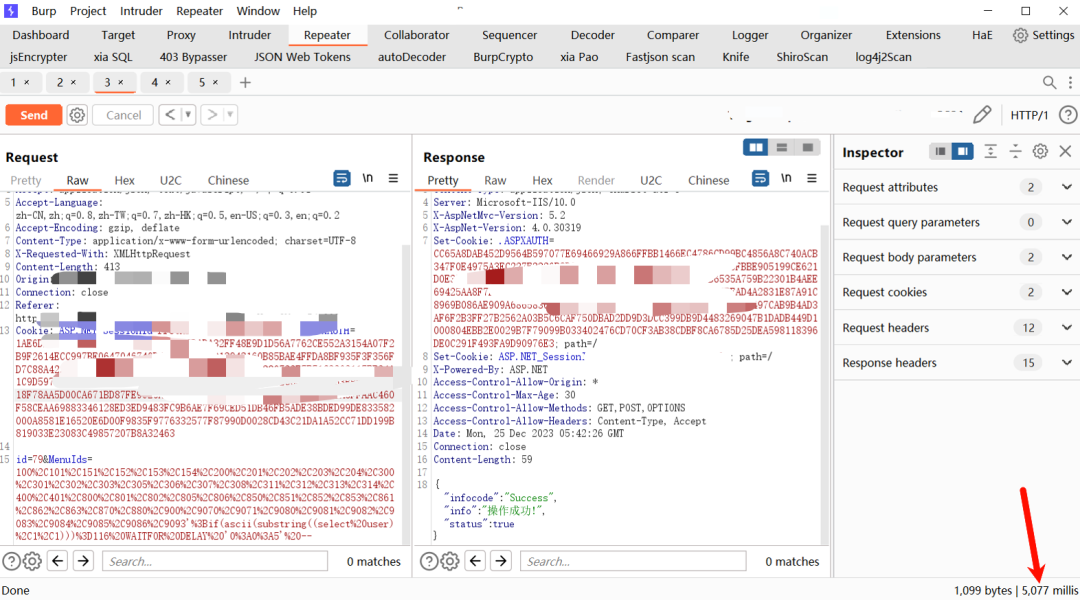
Task: Select the top-bottom layout icon
Action: [782, 147]
